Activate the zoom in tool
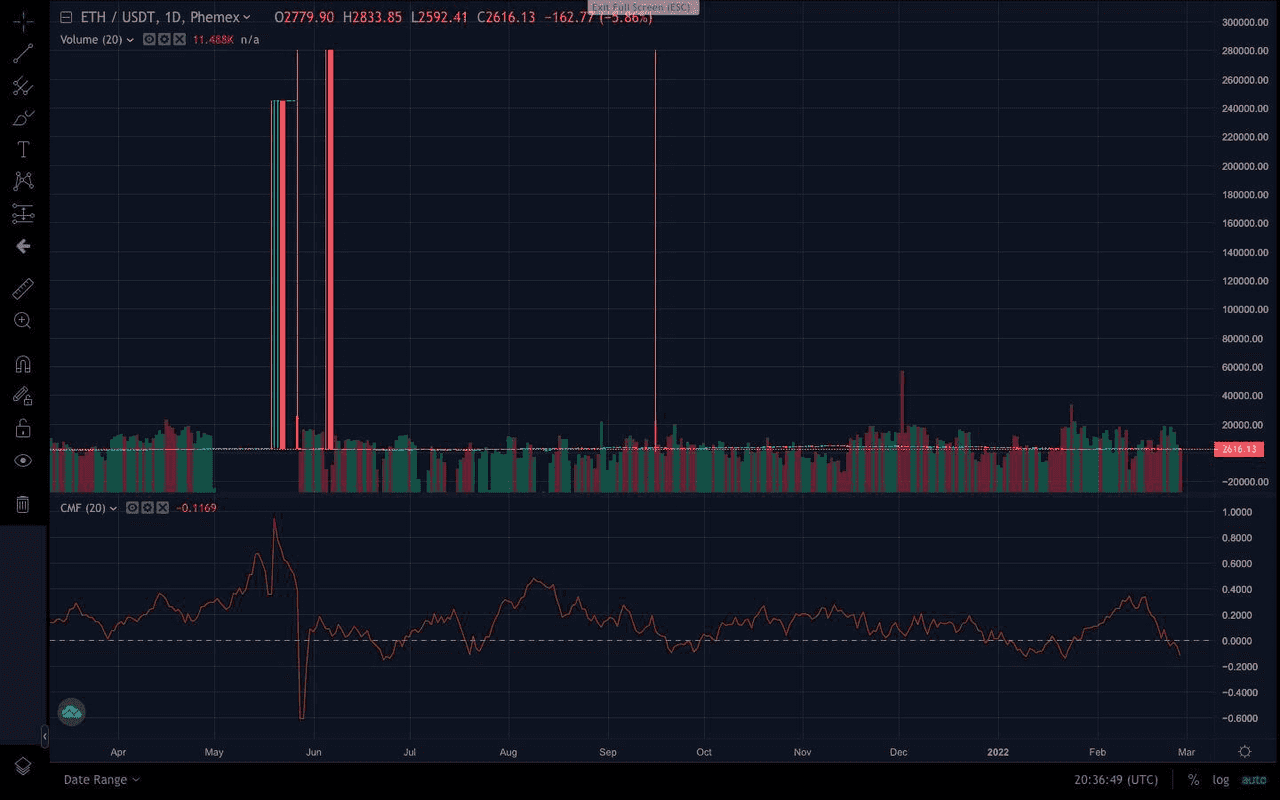This screenshot has width=1280, height=800. (x=22, y=321)
